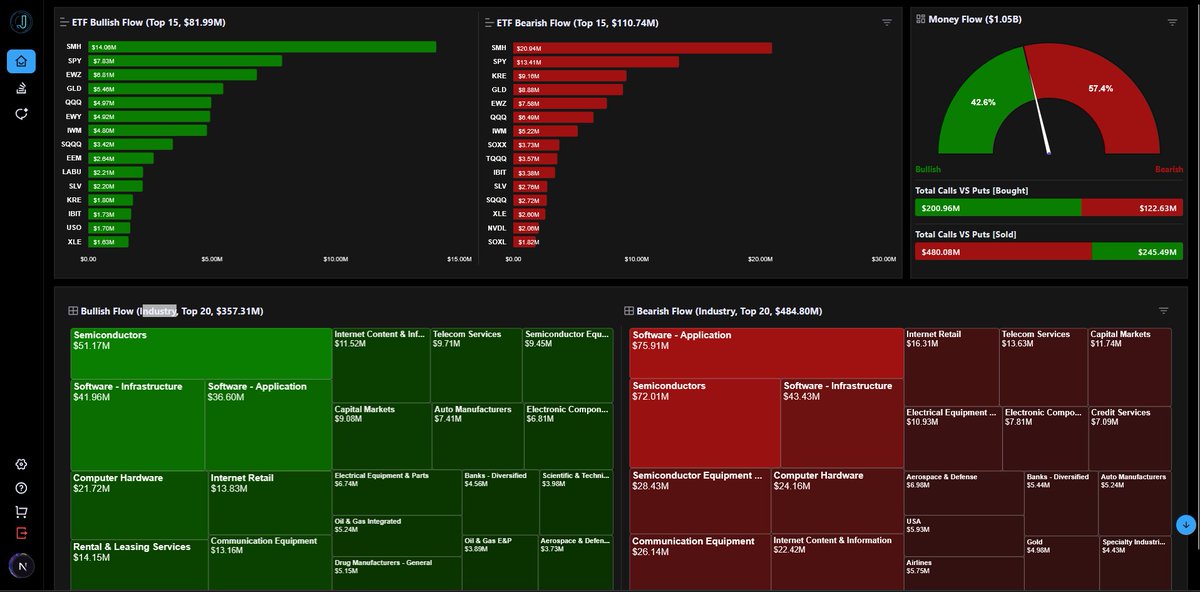Viewport: 1200px width, 592px height.
Task: Open the stacked layers icon in sidebar
Action: click(21, 88)
